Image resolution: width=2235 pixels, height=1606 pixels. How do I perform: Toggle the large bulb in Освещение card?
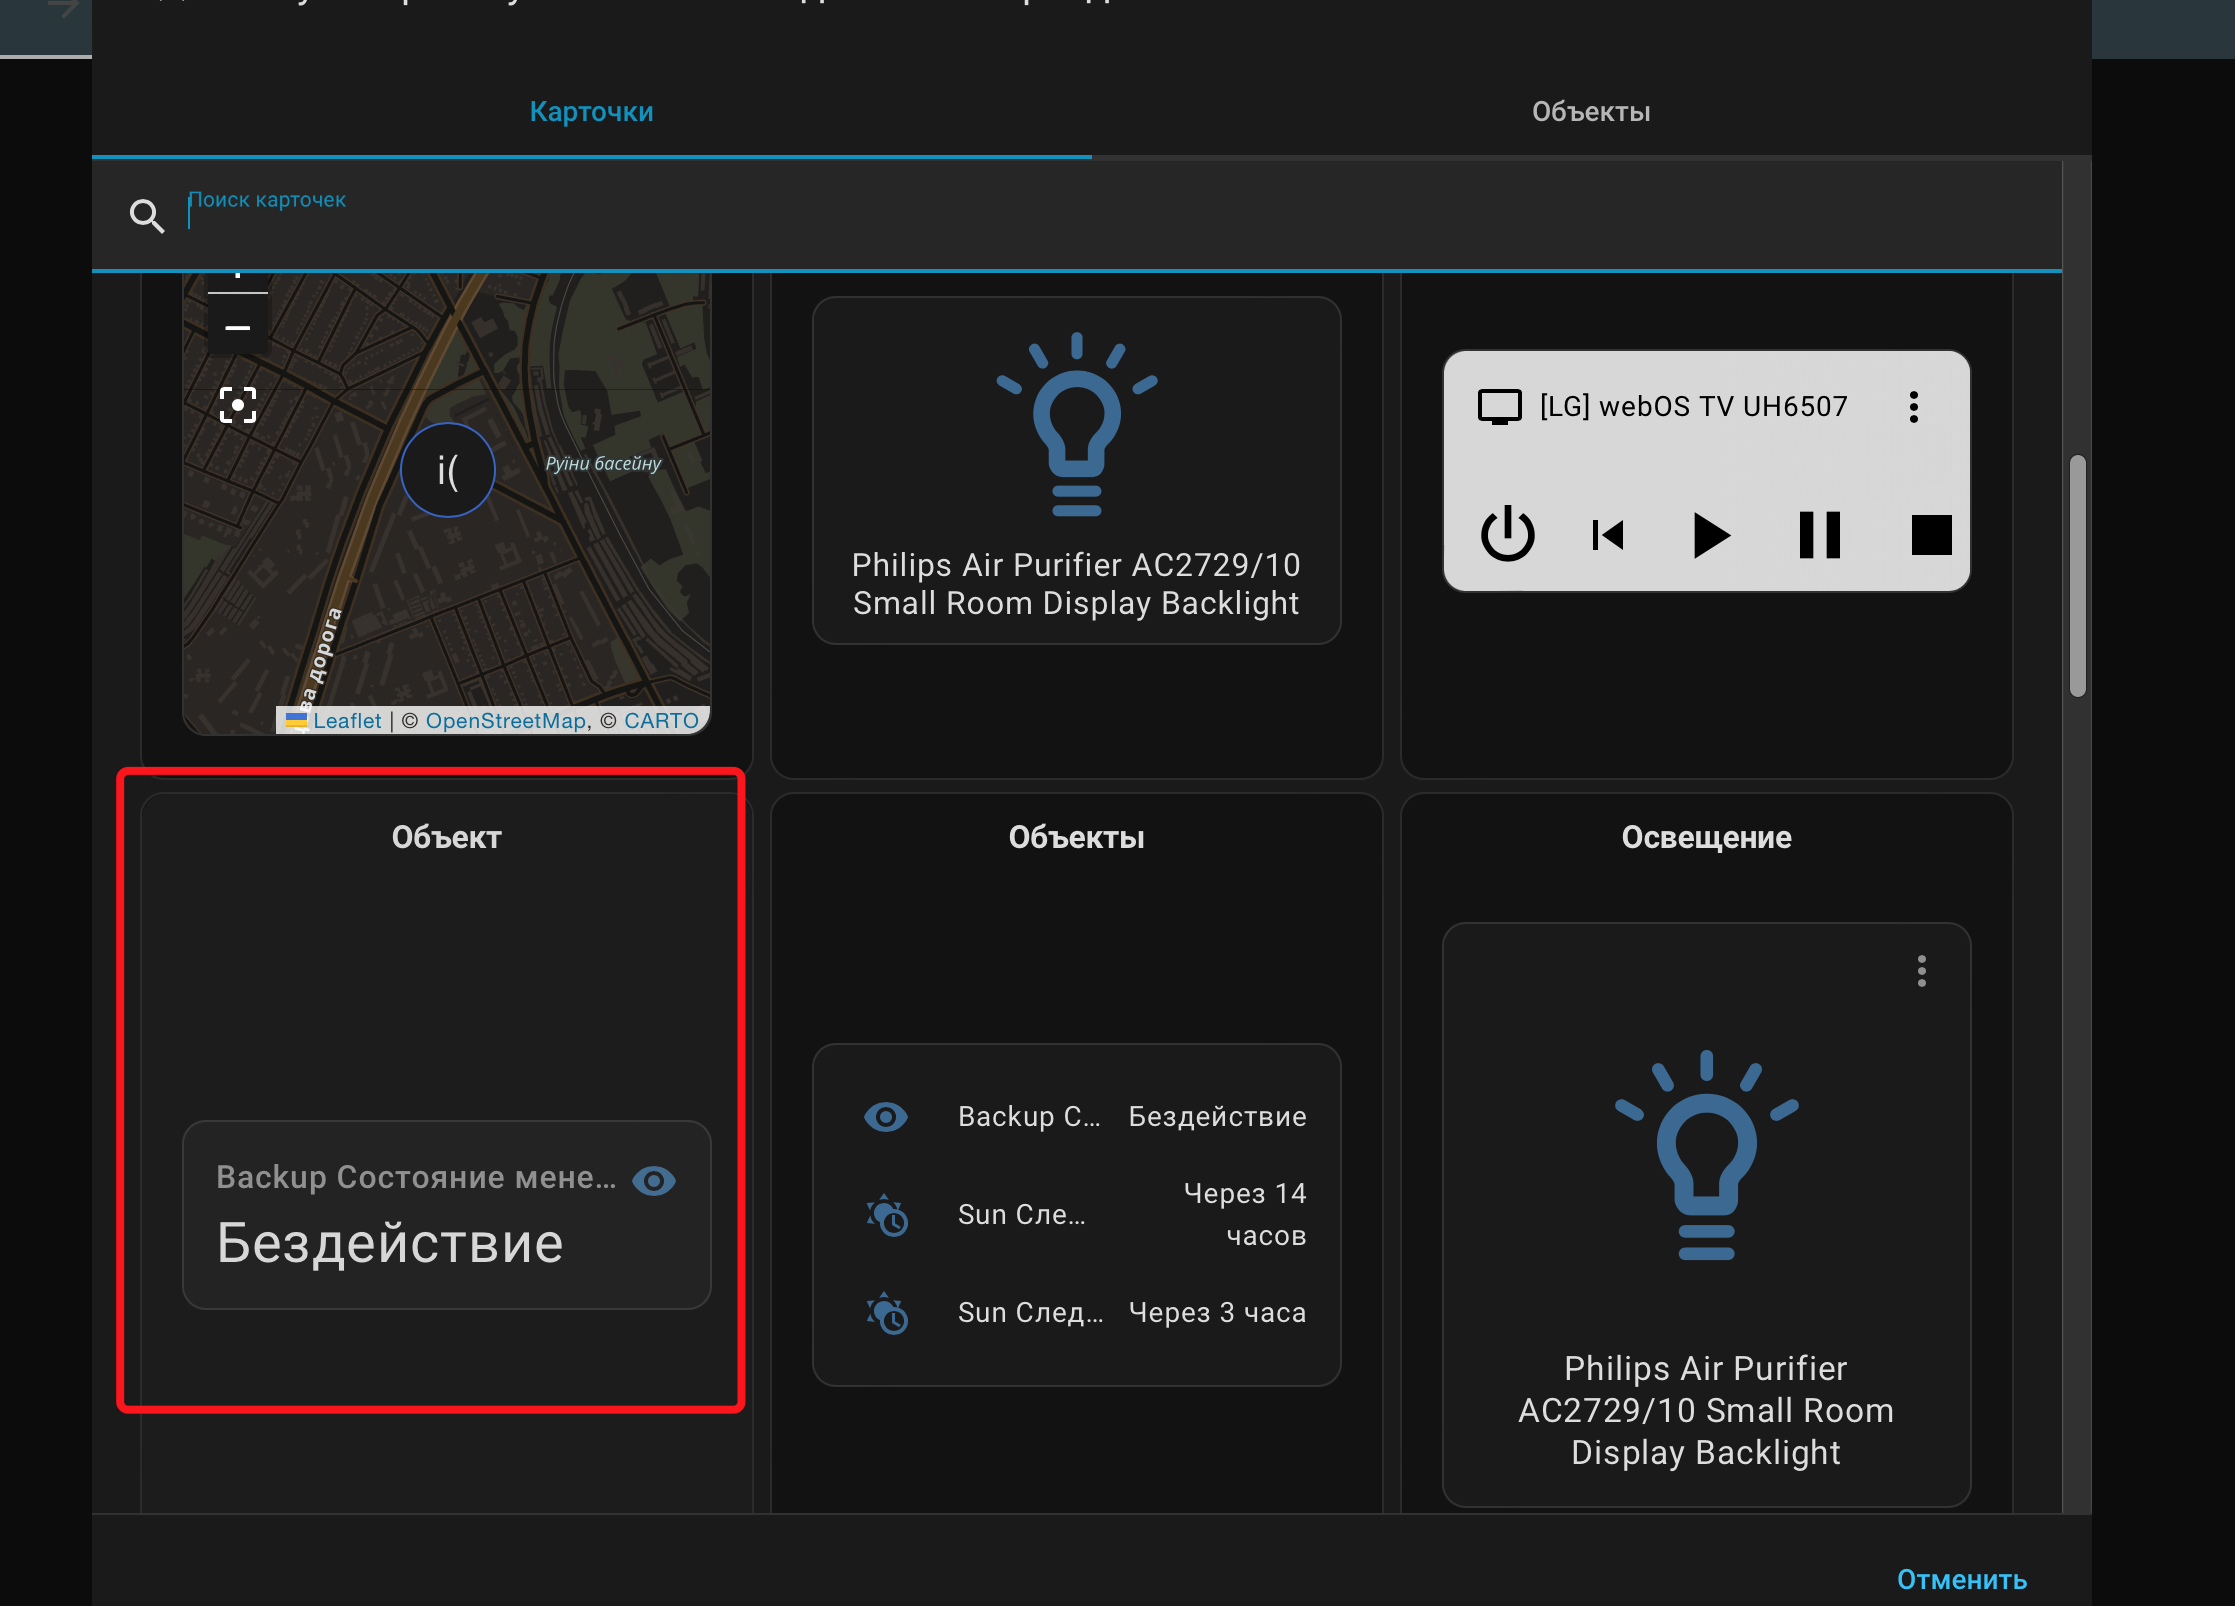(x=1706, y=1155)
